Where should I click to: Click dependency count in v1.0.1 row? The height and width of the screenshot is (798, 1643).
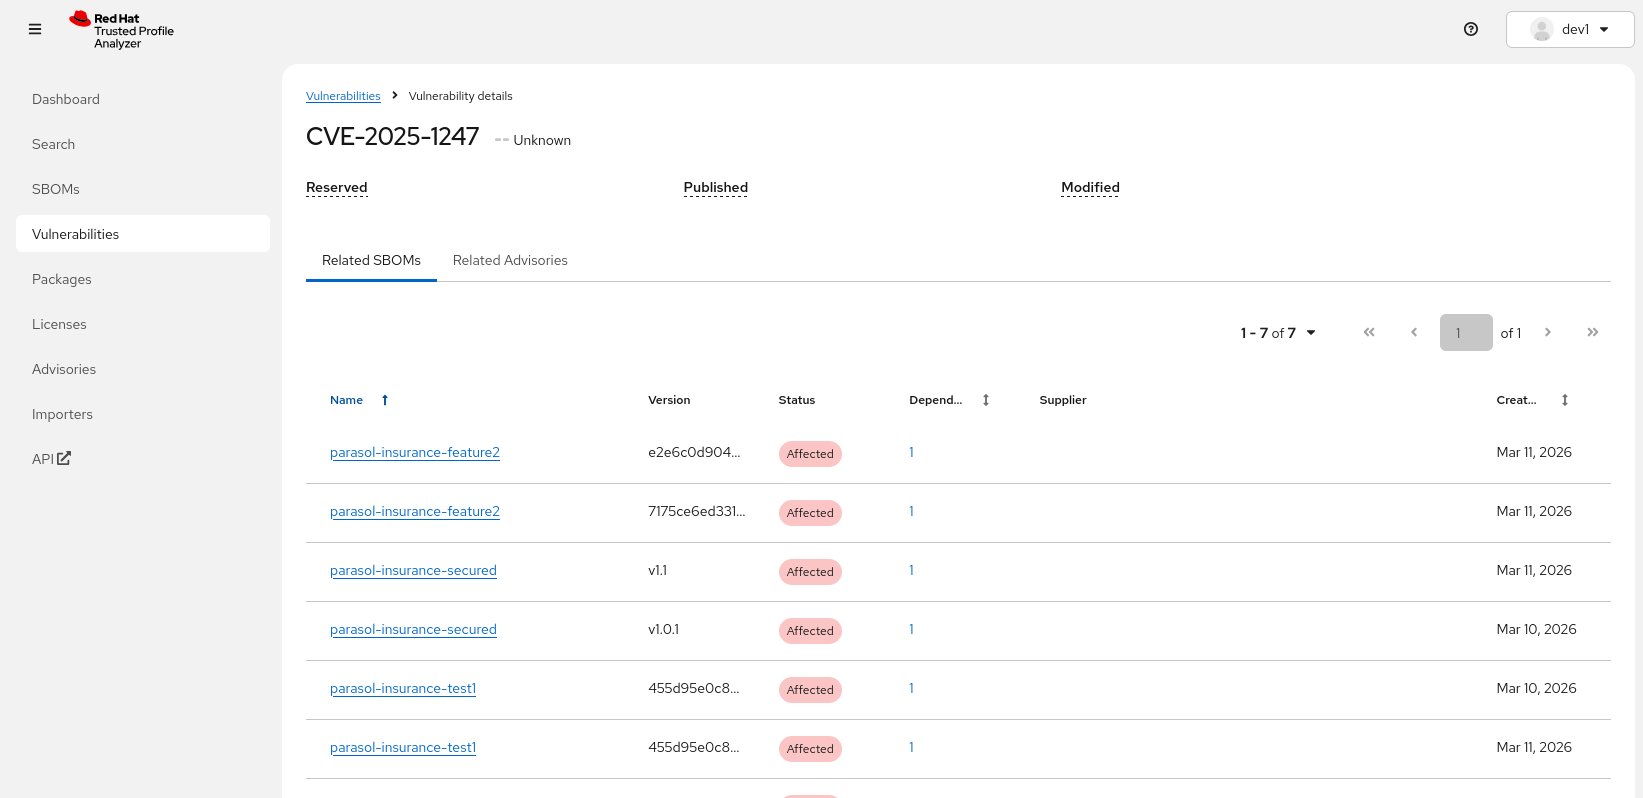coord(911,629)
